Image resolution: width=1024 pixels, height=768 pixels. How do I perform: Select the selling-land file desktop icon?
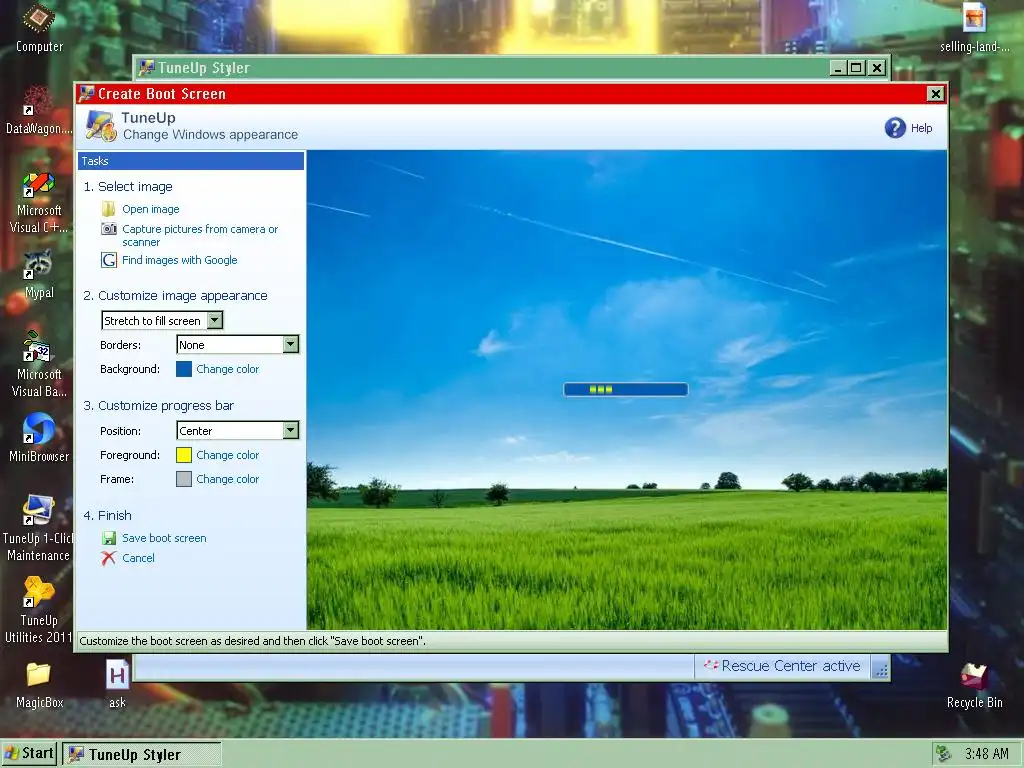(974, 27)
